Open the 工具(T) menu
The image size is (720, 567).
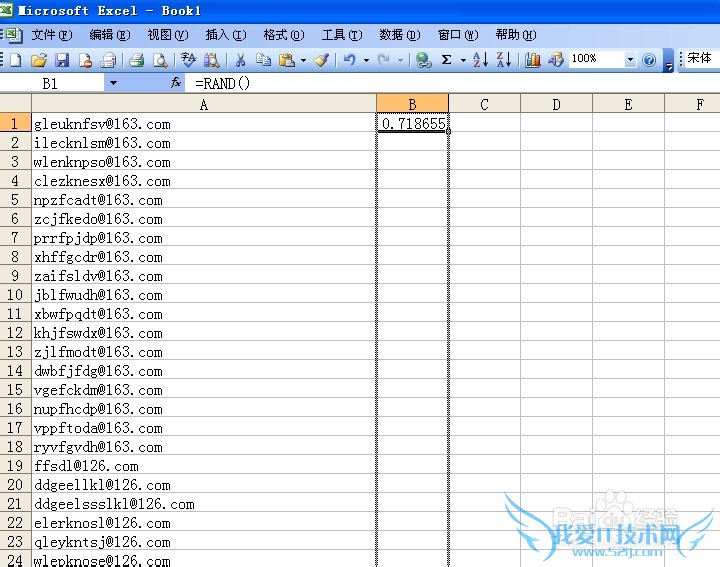(342, 35)
